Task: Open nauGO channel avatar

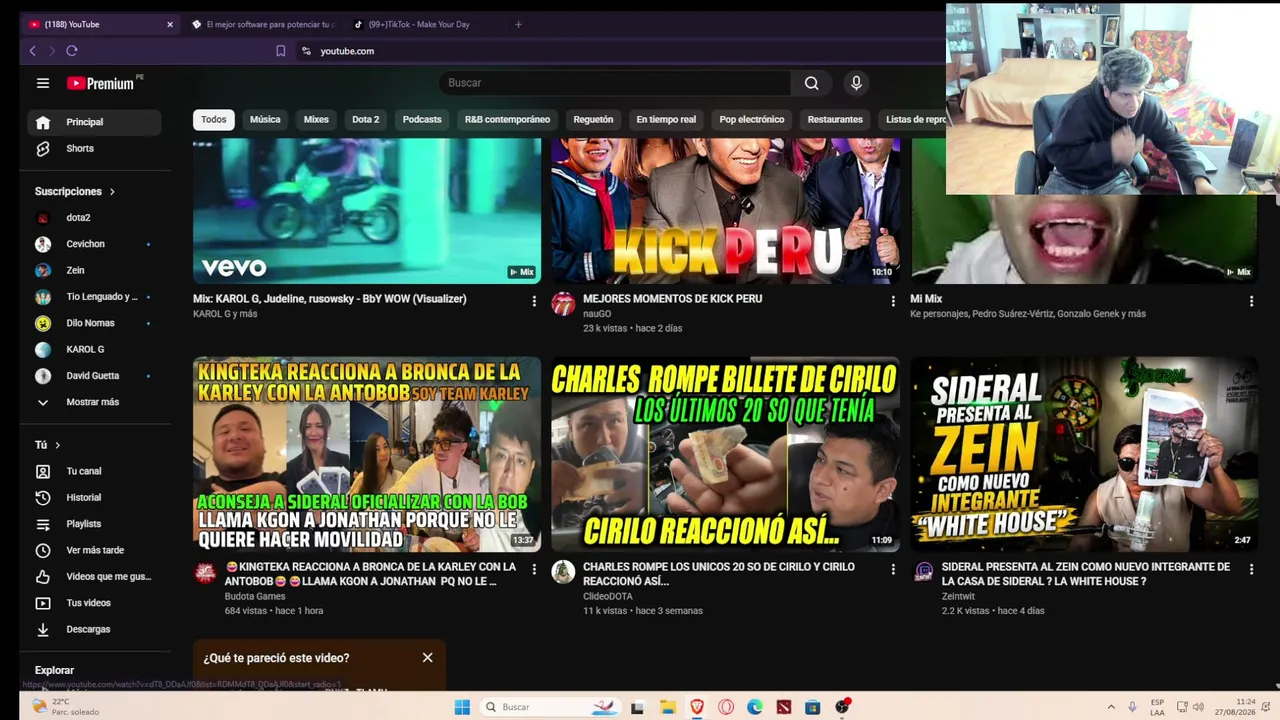Action: (564, 304)
